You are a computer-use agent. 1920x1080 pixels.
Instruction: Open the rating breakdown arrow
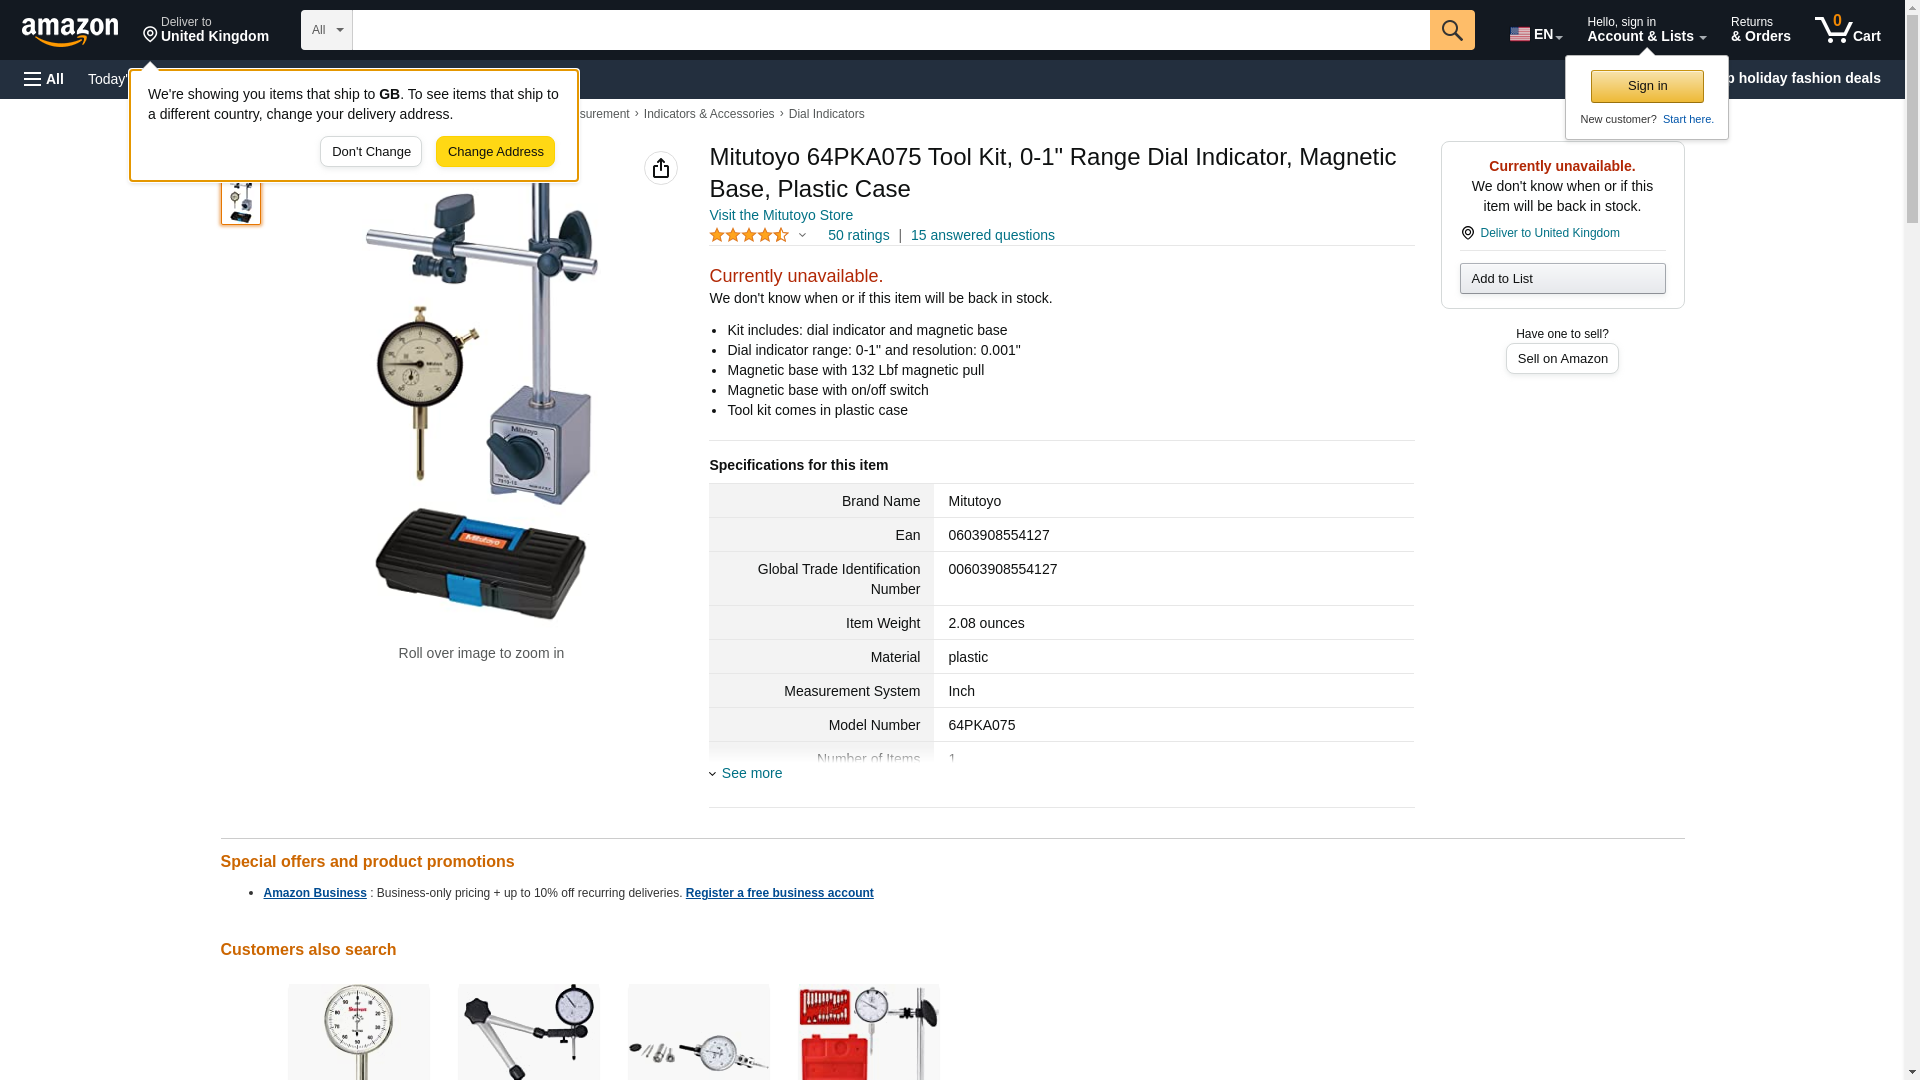click(802, 235)
